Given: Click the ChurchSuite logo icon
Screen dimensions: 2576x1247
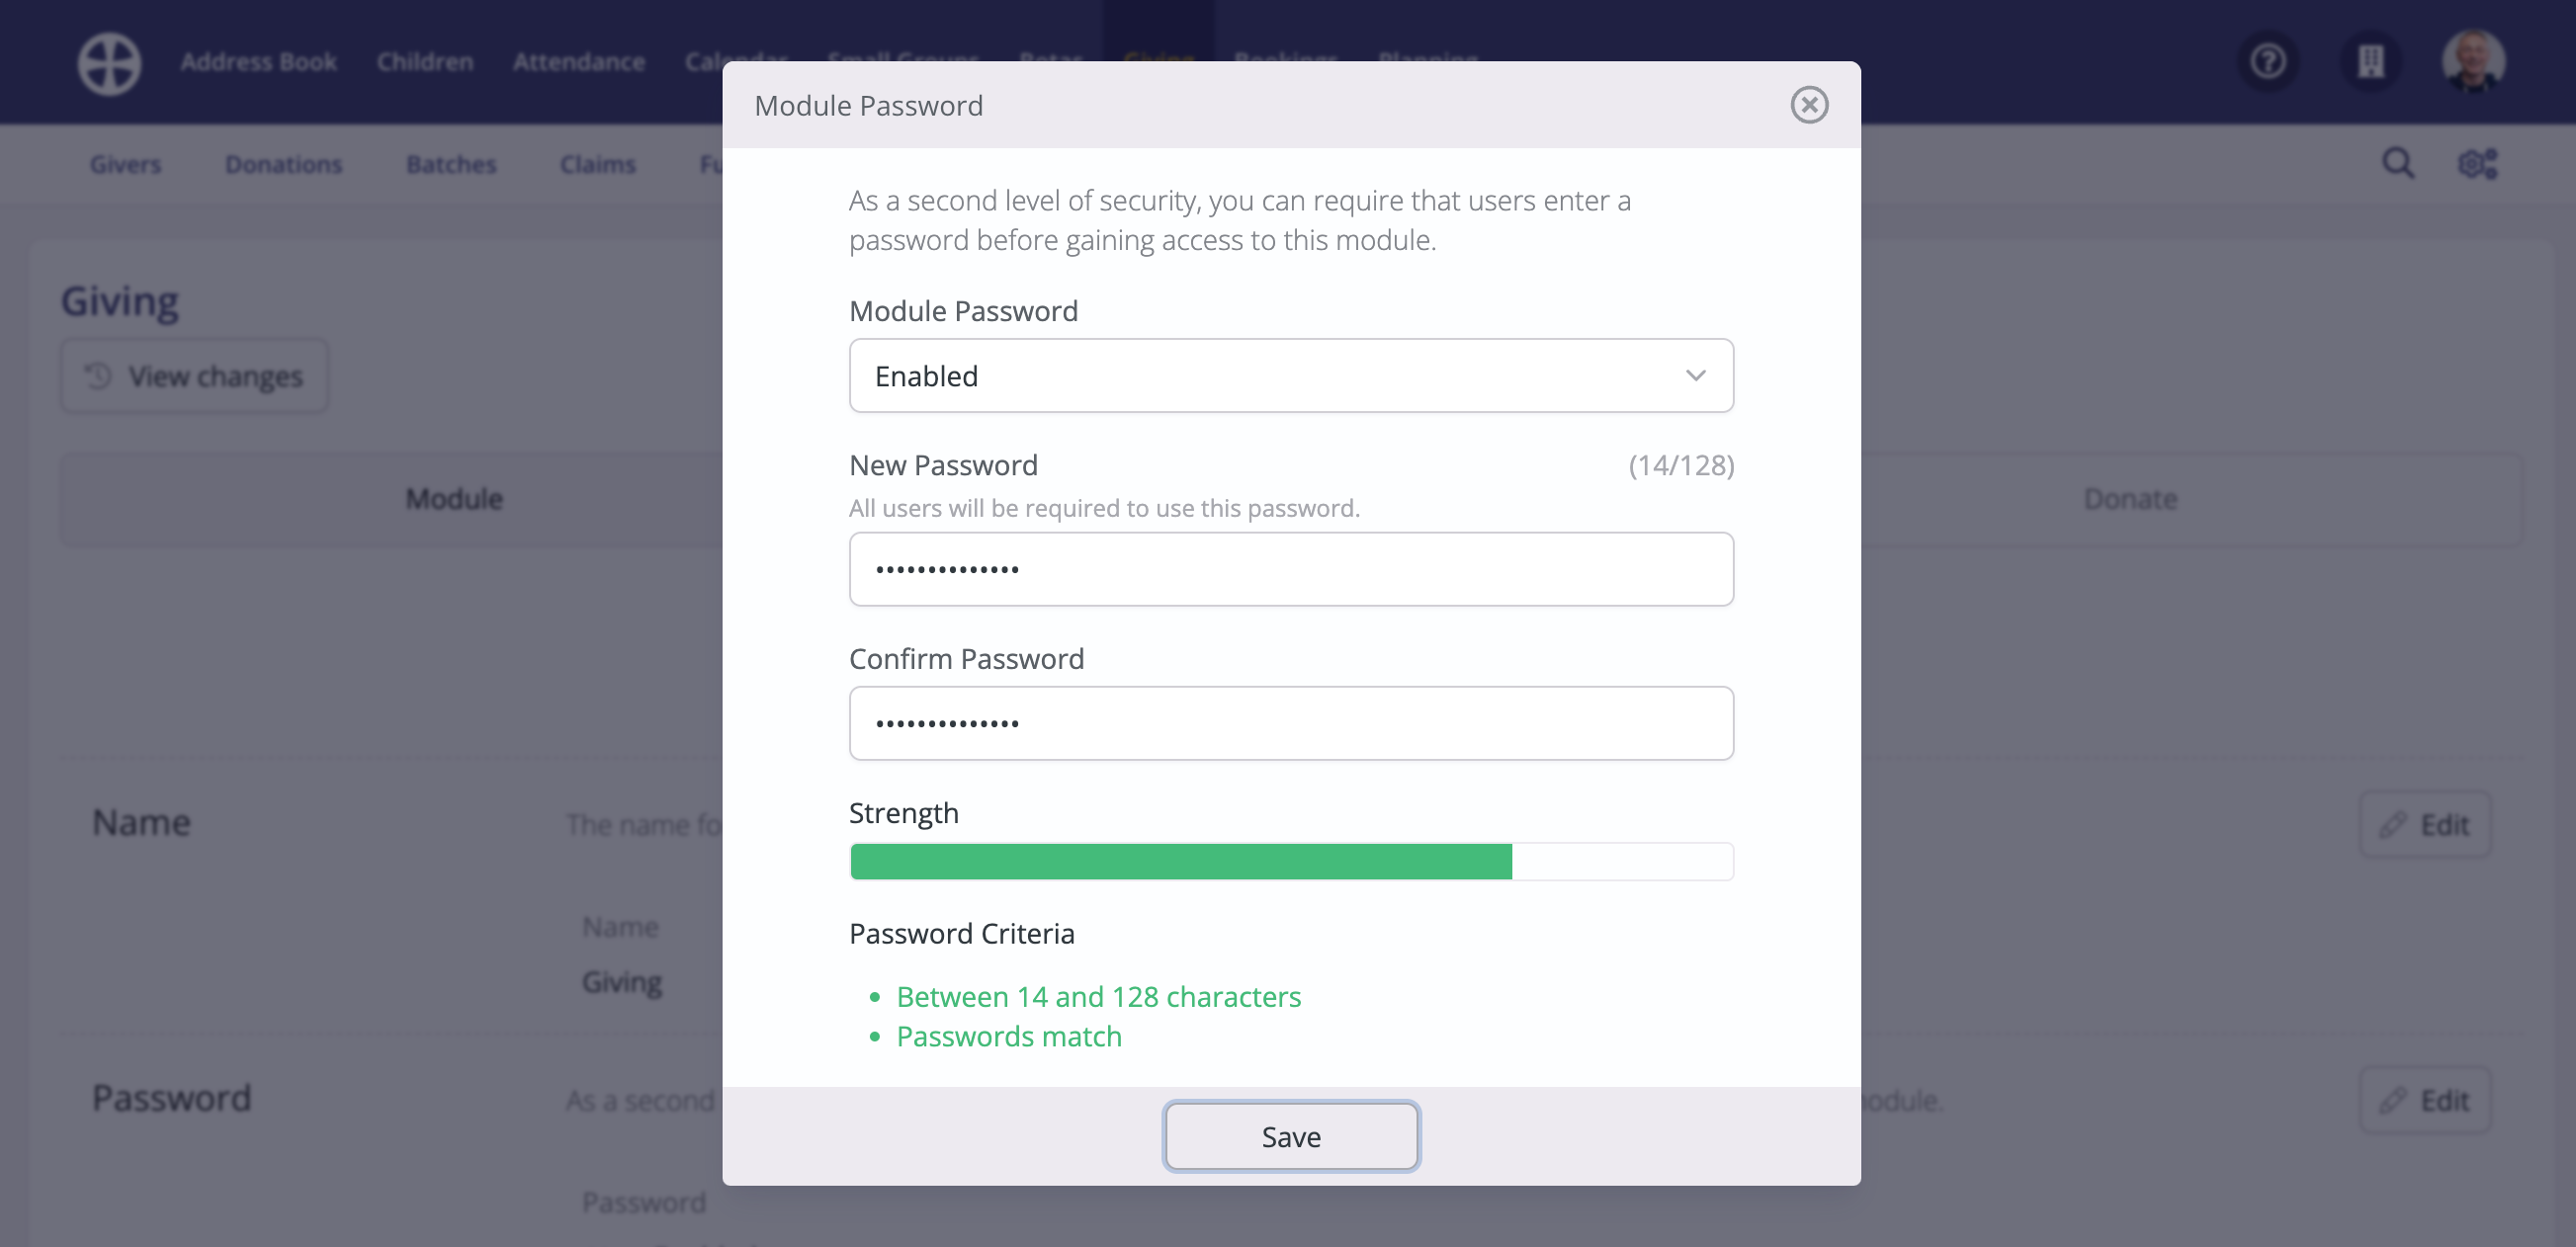Looking at the screenshot, I should tap(109, 63).
